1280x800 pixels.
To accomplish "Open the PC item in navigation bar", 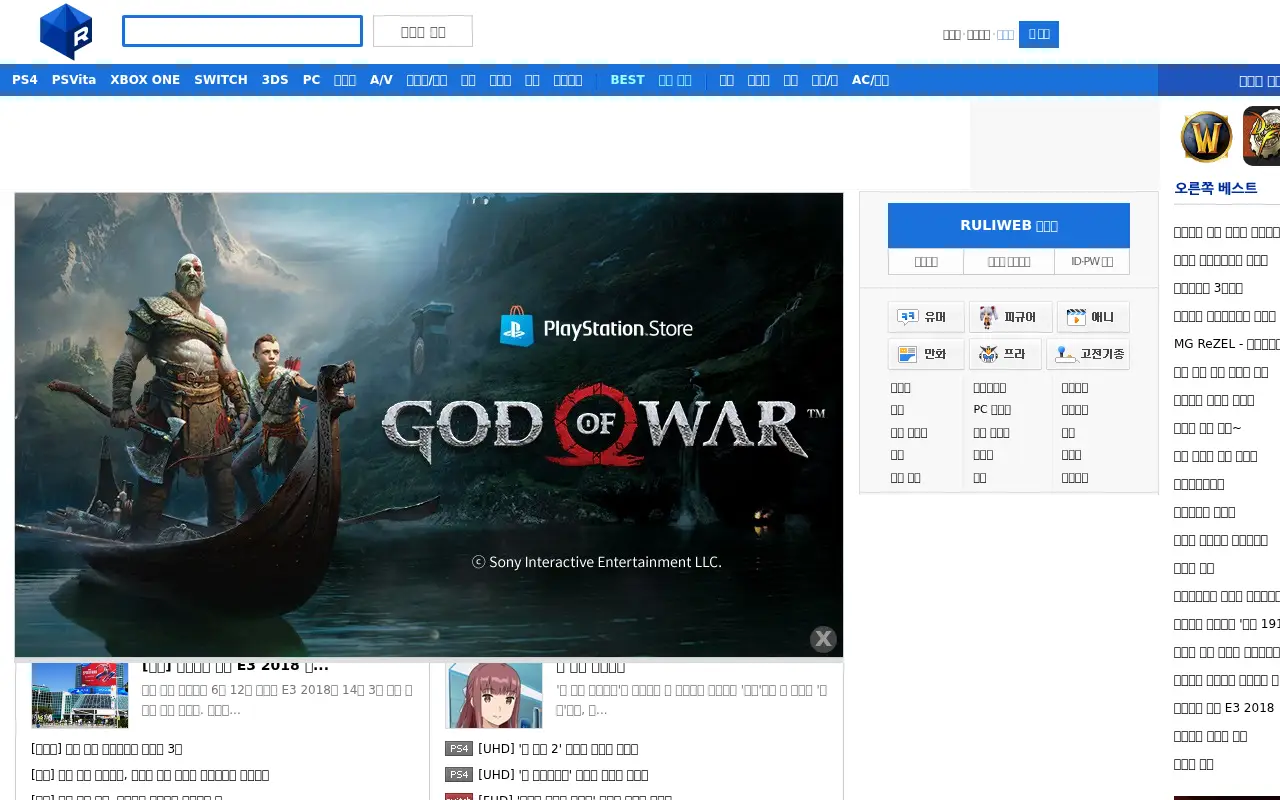I will [312, 80].
